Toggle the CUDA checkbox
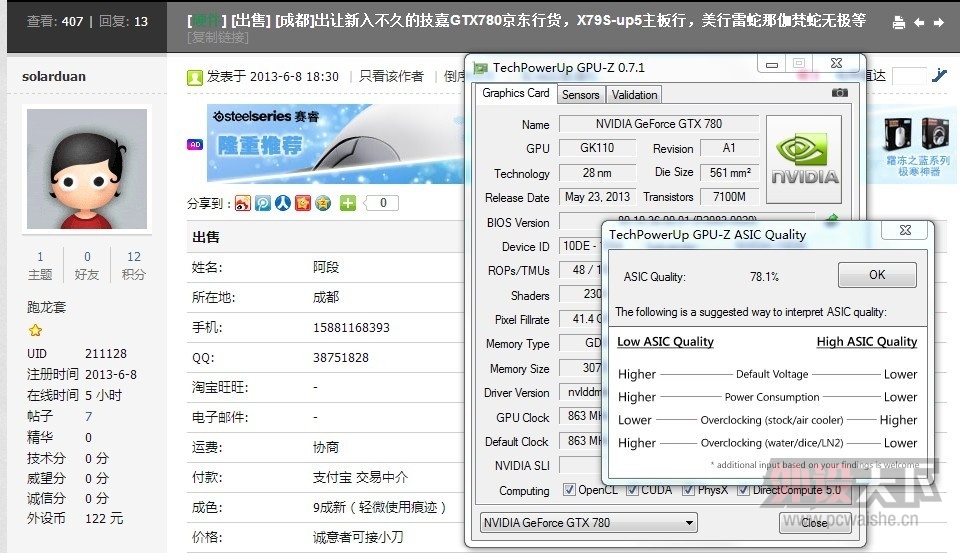 (632, 489)
